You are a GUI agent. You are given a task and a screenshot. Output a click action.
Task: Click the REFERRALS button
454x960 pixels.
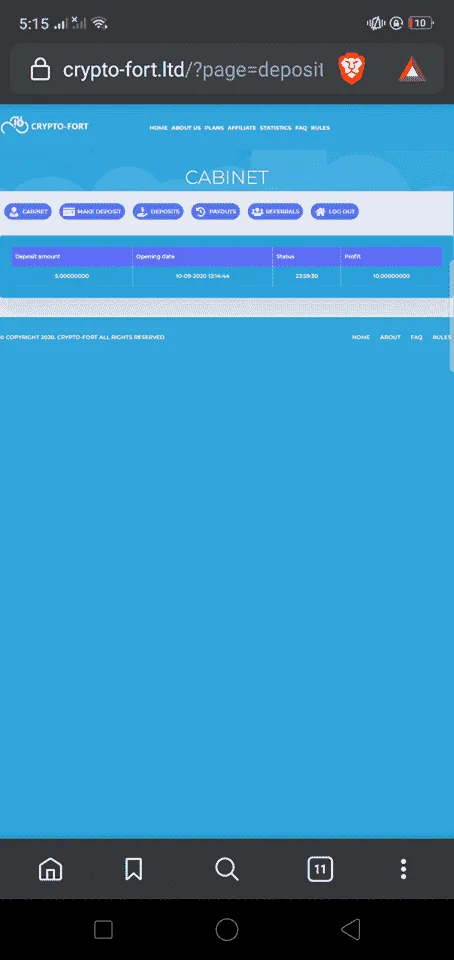275,212
